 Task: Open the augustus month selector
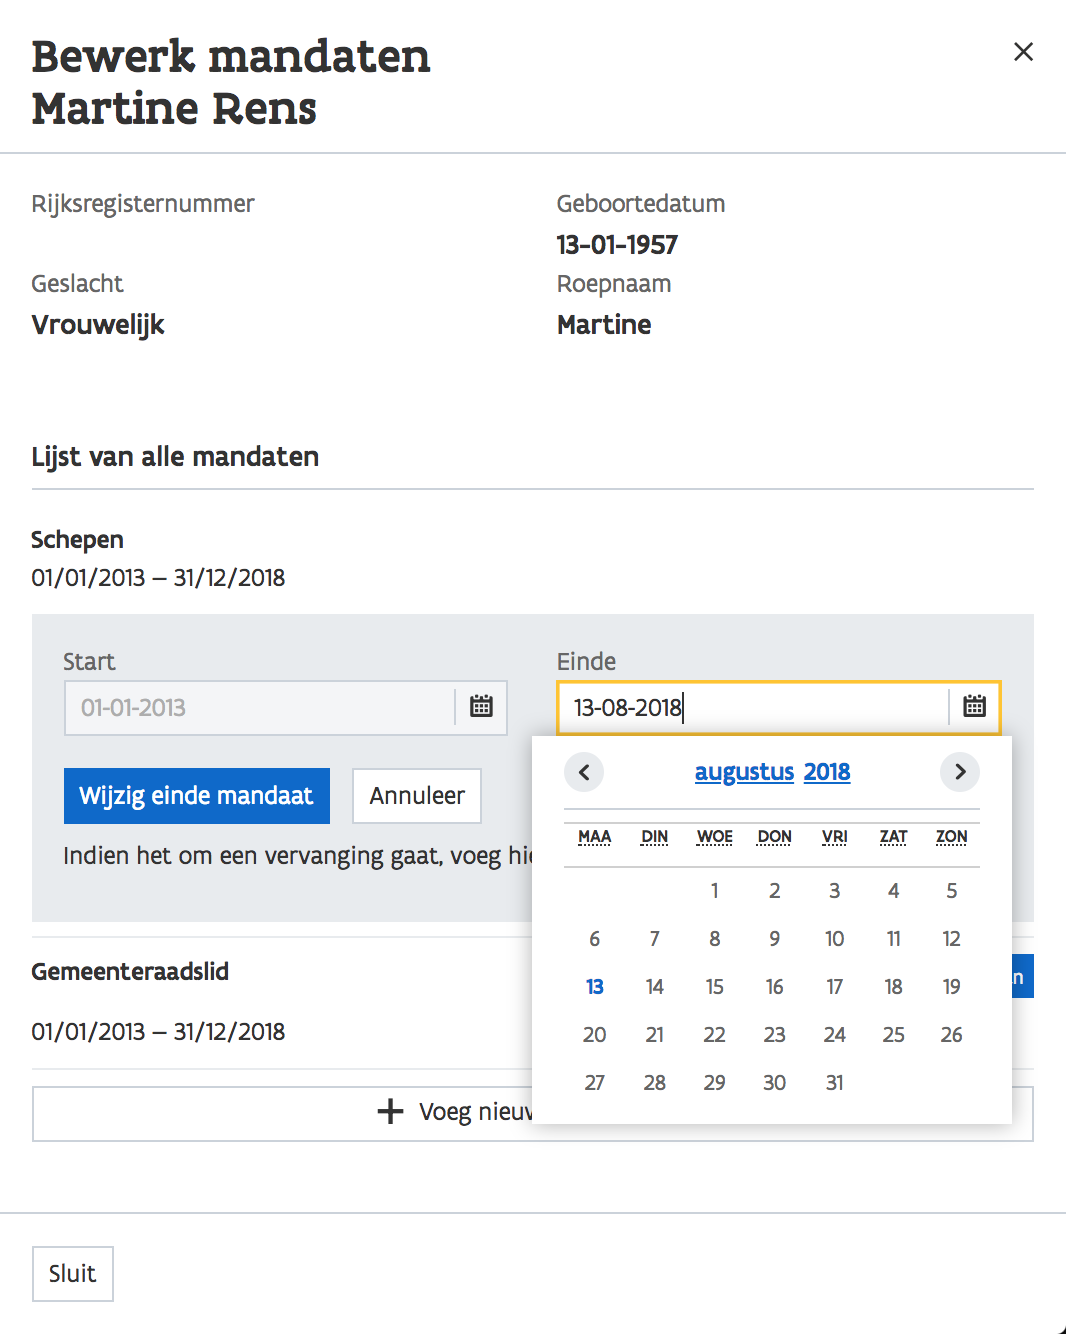[744, 772]
